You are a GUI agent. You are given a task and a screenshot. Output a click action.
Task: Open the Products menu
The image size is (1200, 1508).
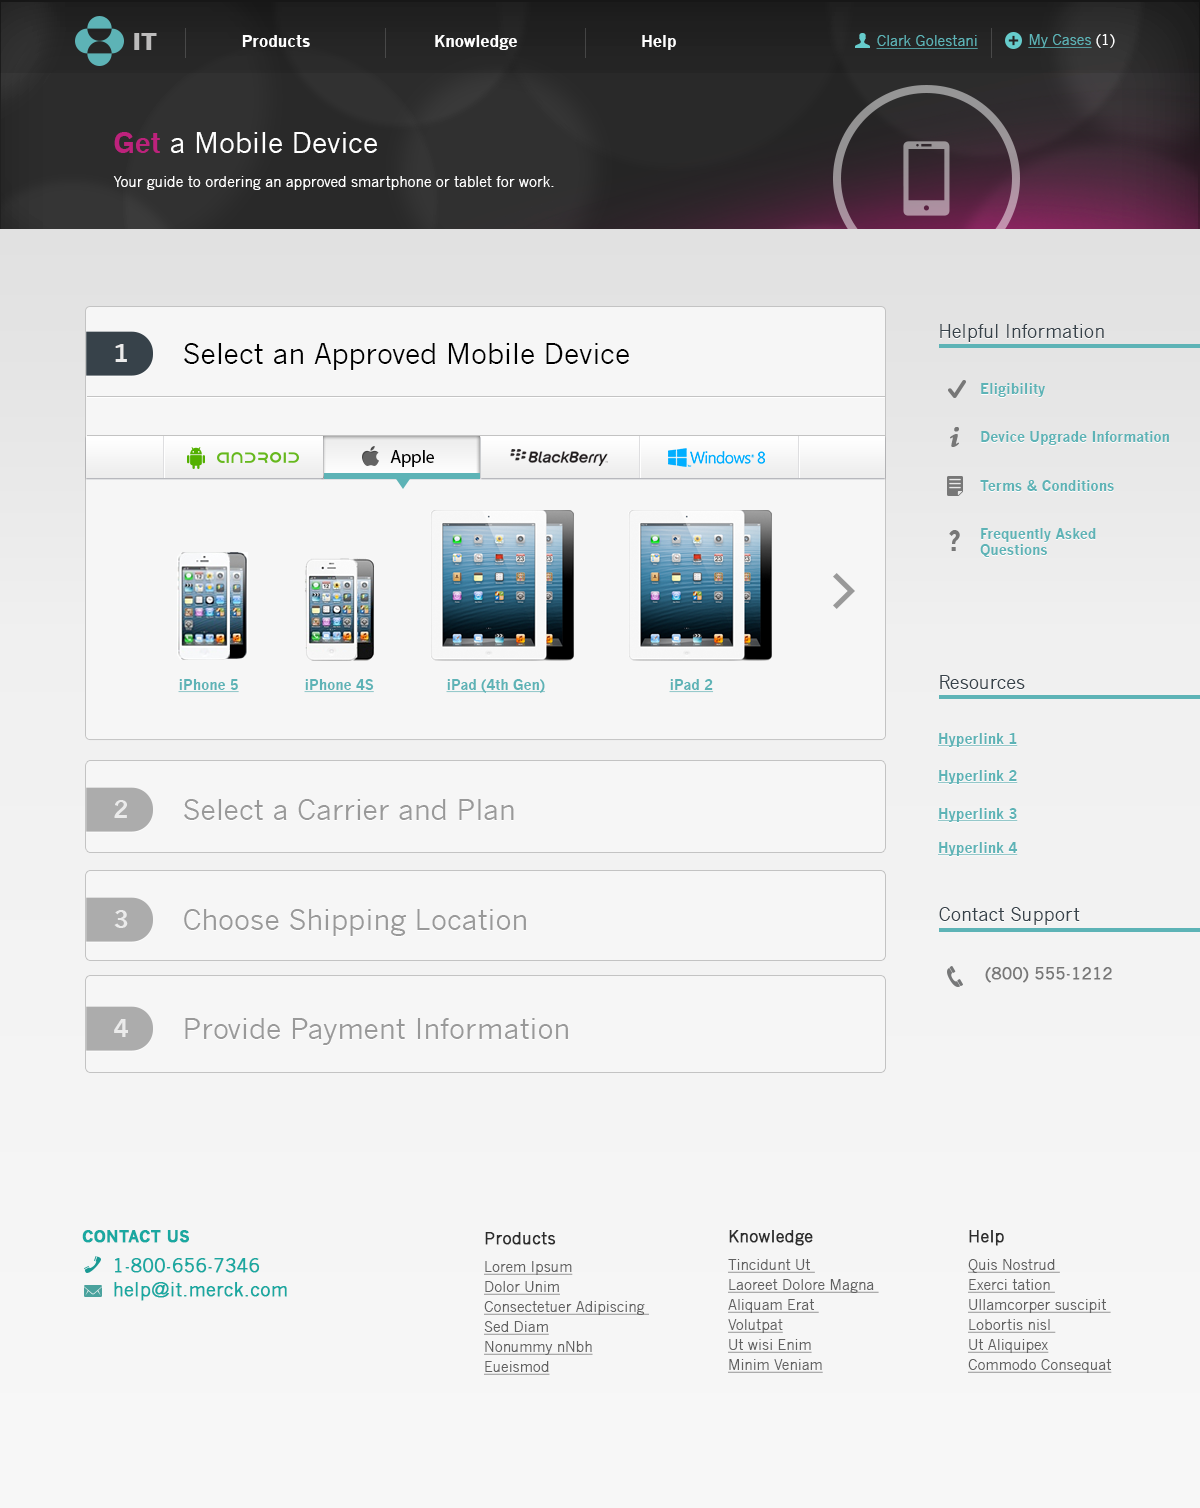click(x=276, y=41)
